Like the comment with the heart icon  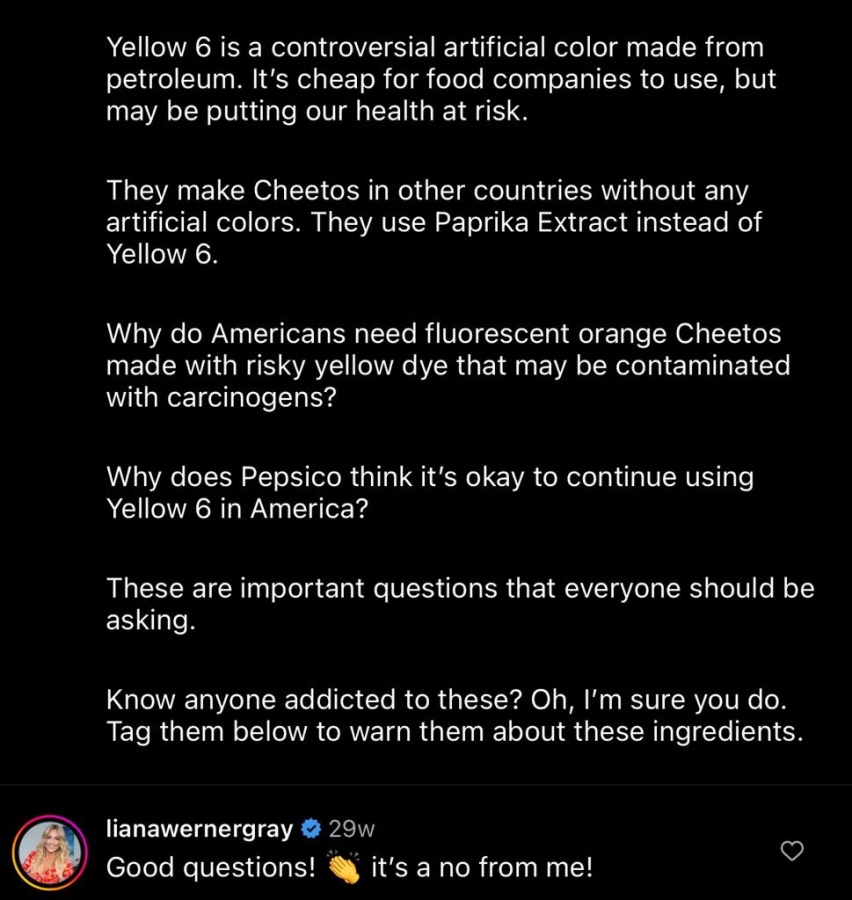click(792, 851)
